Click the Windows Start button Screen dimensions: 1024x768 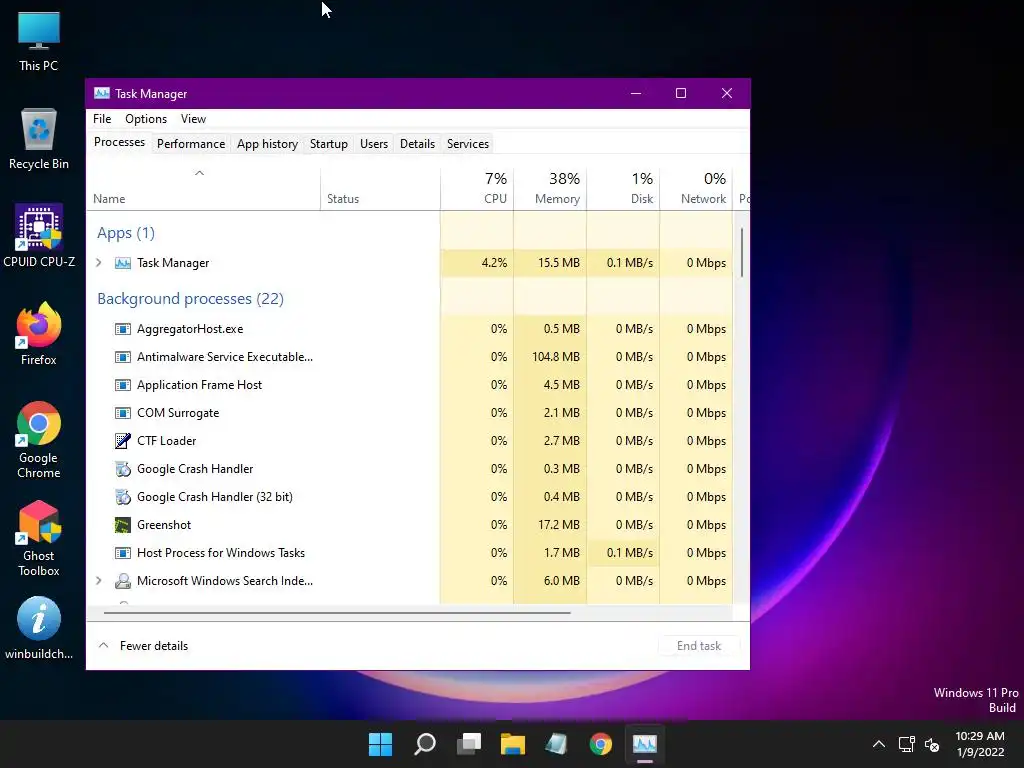coord(380,744)
